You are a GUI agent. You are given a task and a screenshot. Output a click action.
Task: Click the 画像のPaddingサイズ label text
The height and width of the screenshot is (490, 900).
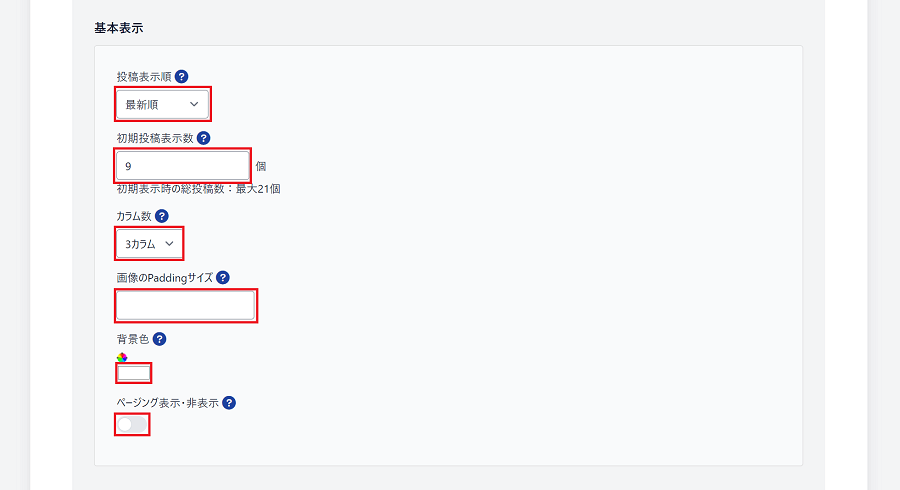coord(165,278)
